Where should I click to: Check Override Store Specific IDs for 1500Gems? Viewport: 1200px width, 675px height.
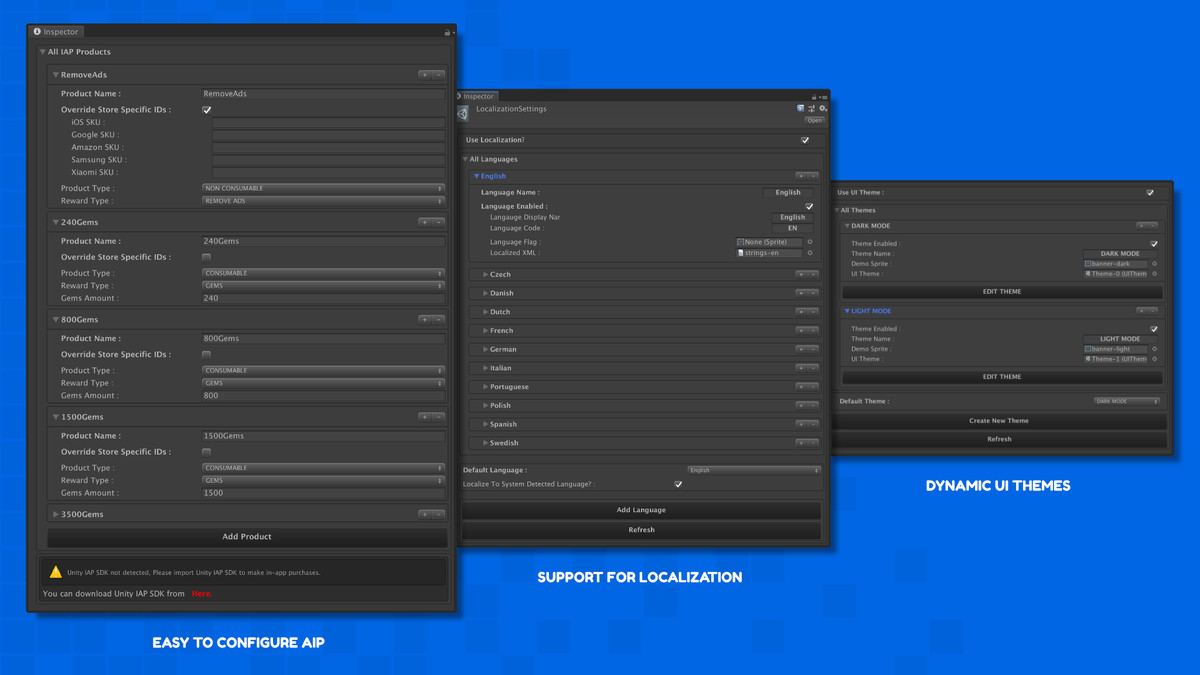point(207,452)
